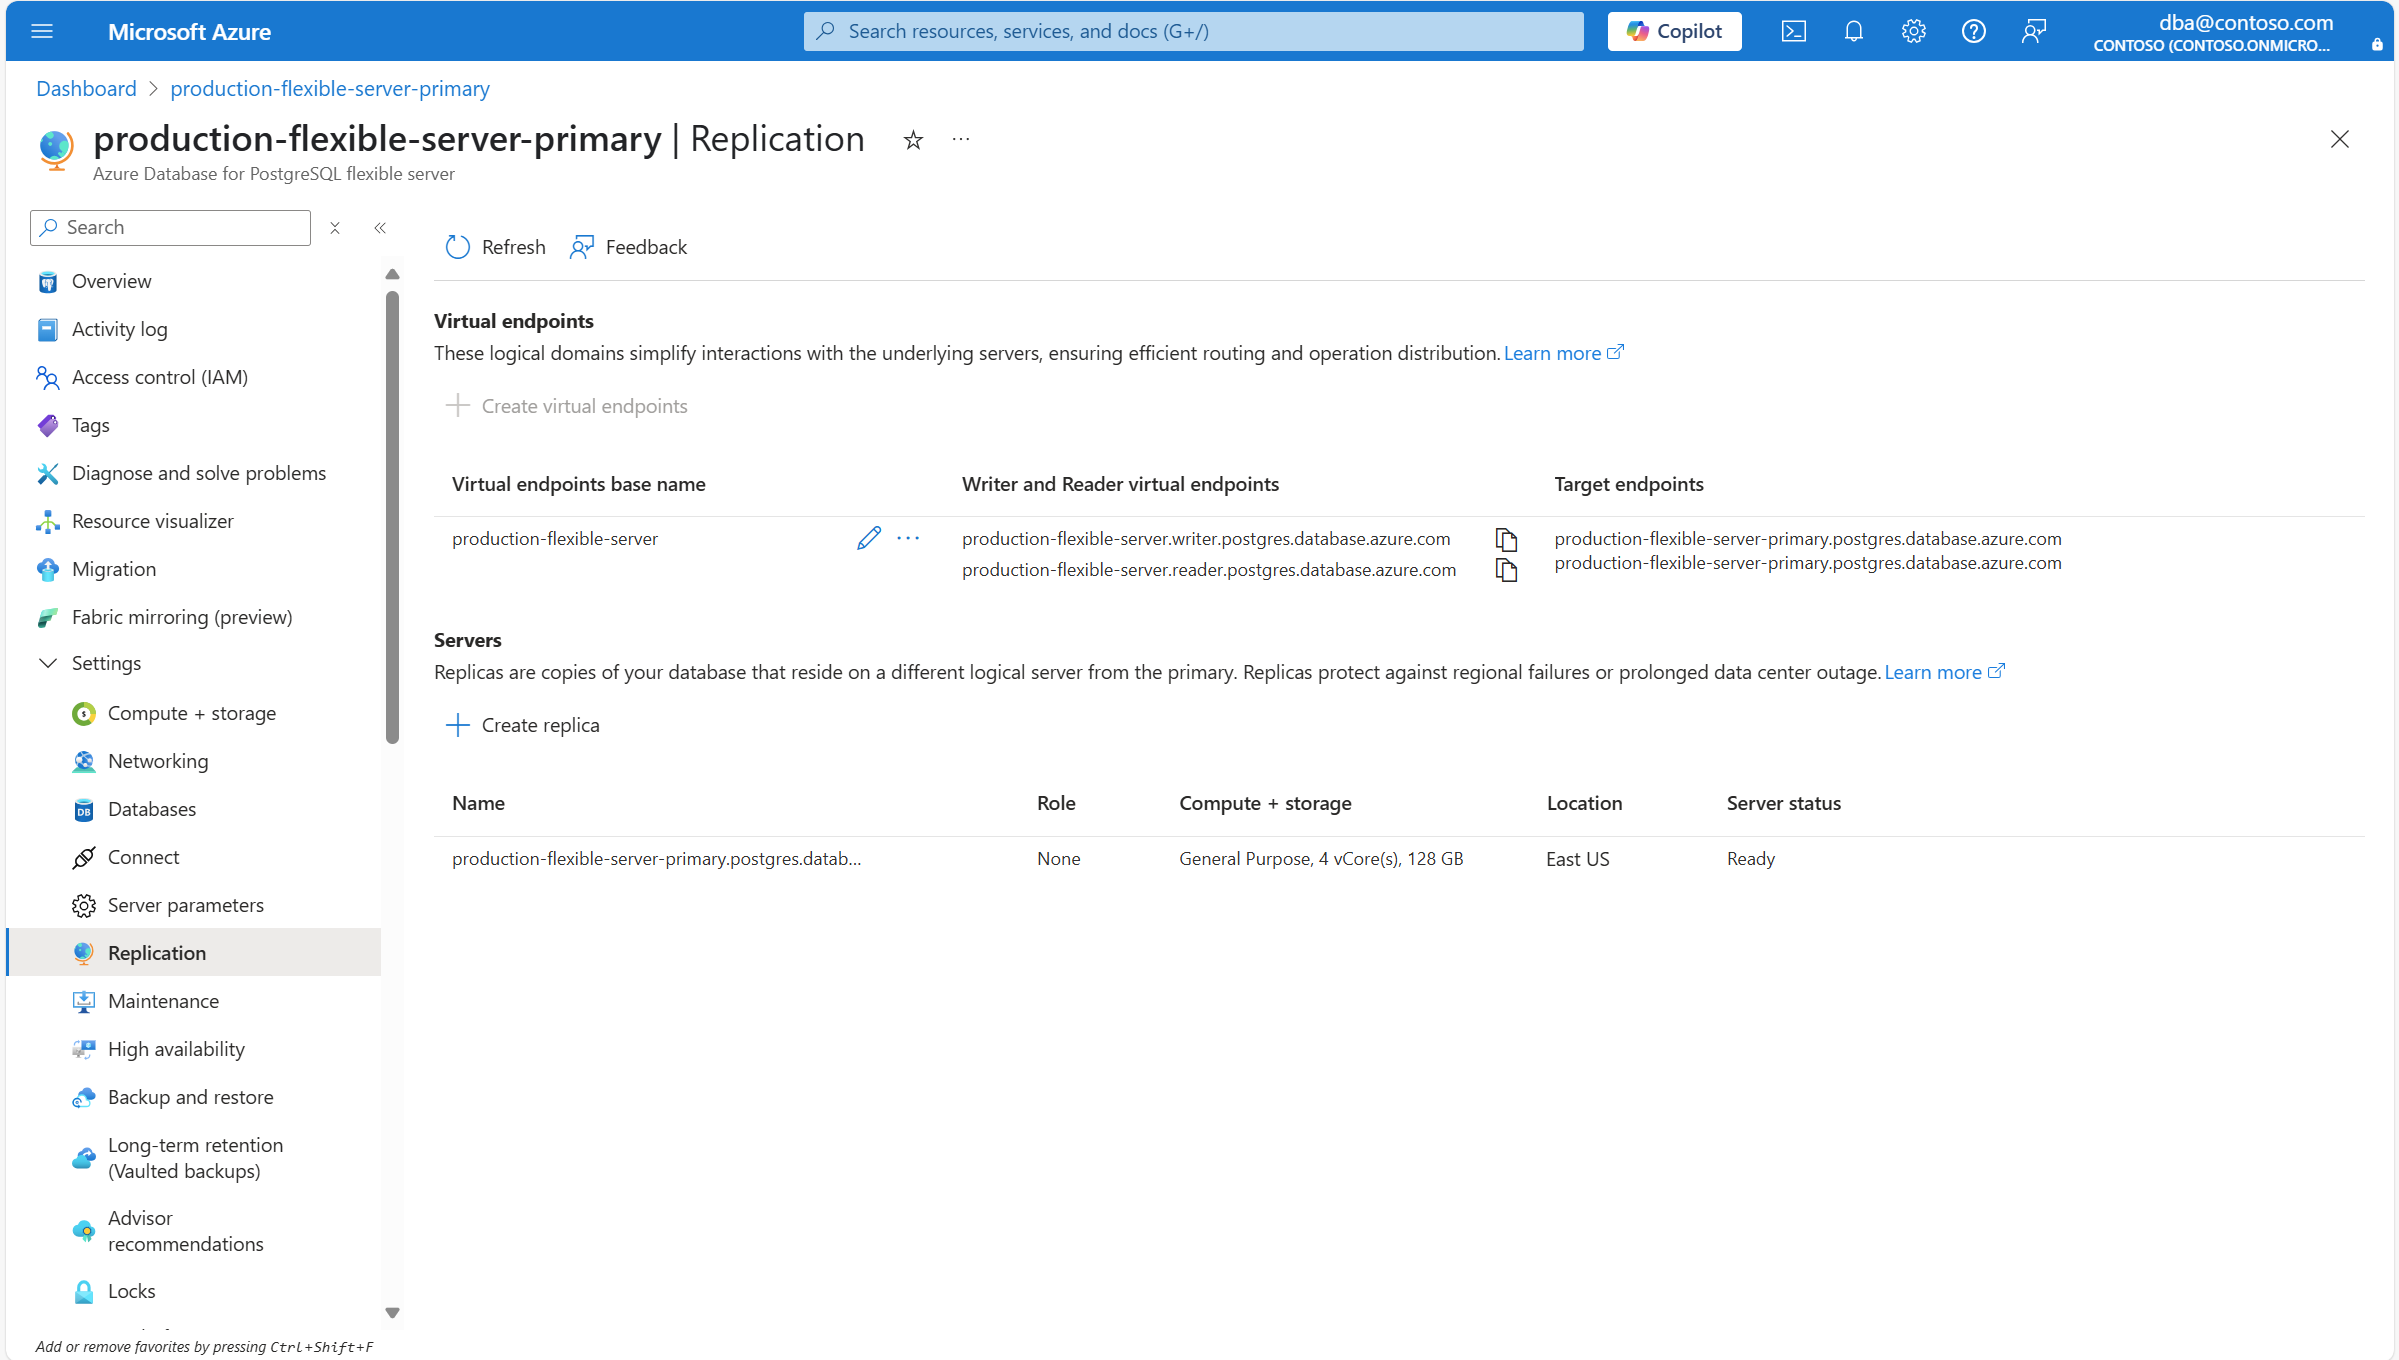Open Cloud Shell from the top bar
Screen dimensions: 2399x1360
tap(1793, 31)
